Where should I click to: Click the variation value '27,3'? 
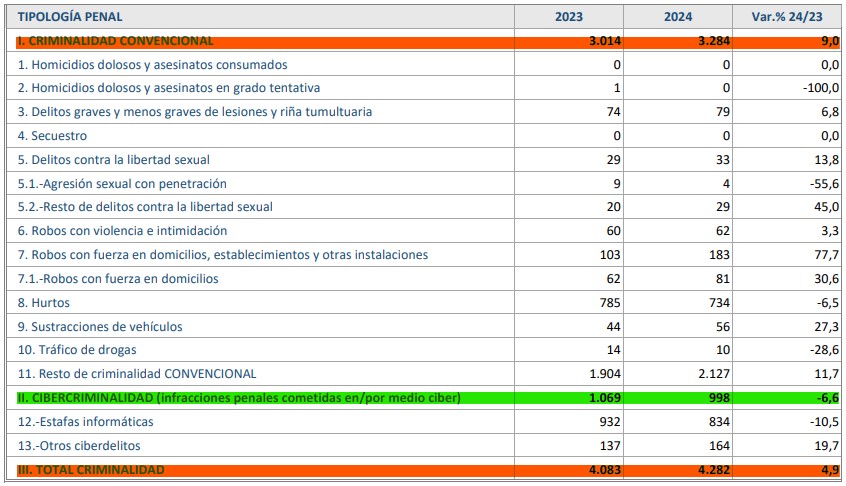(x=827, y=327)
